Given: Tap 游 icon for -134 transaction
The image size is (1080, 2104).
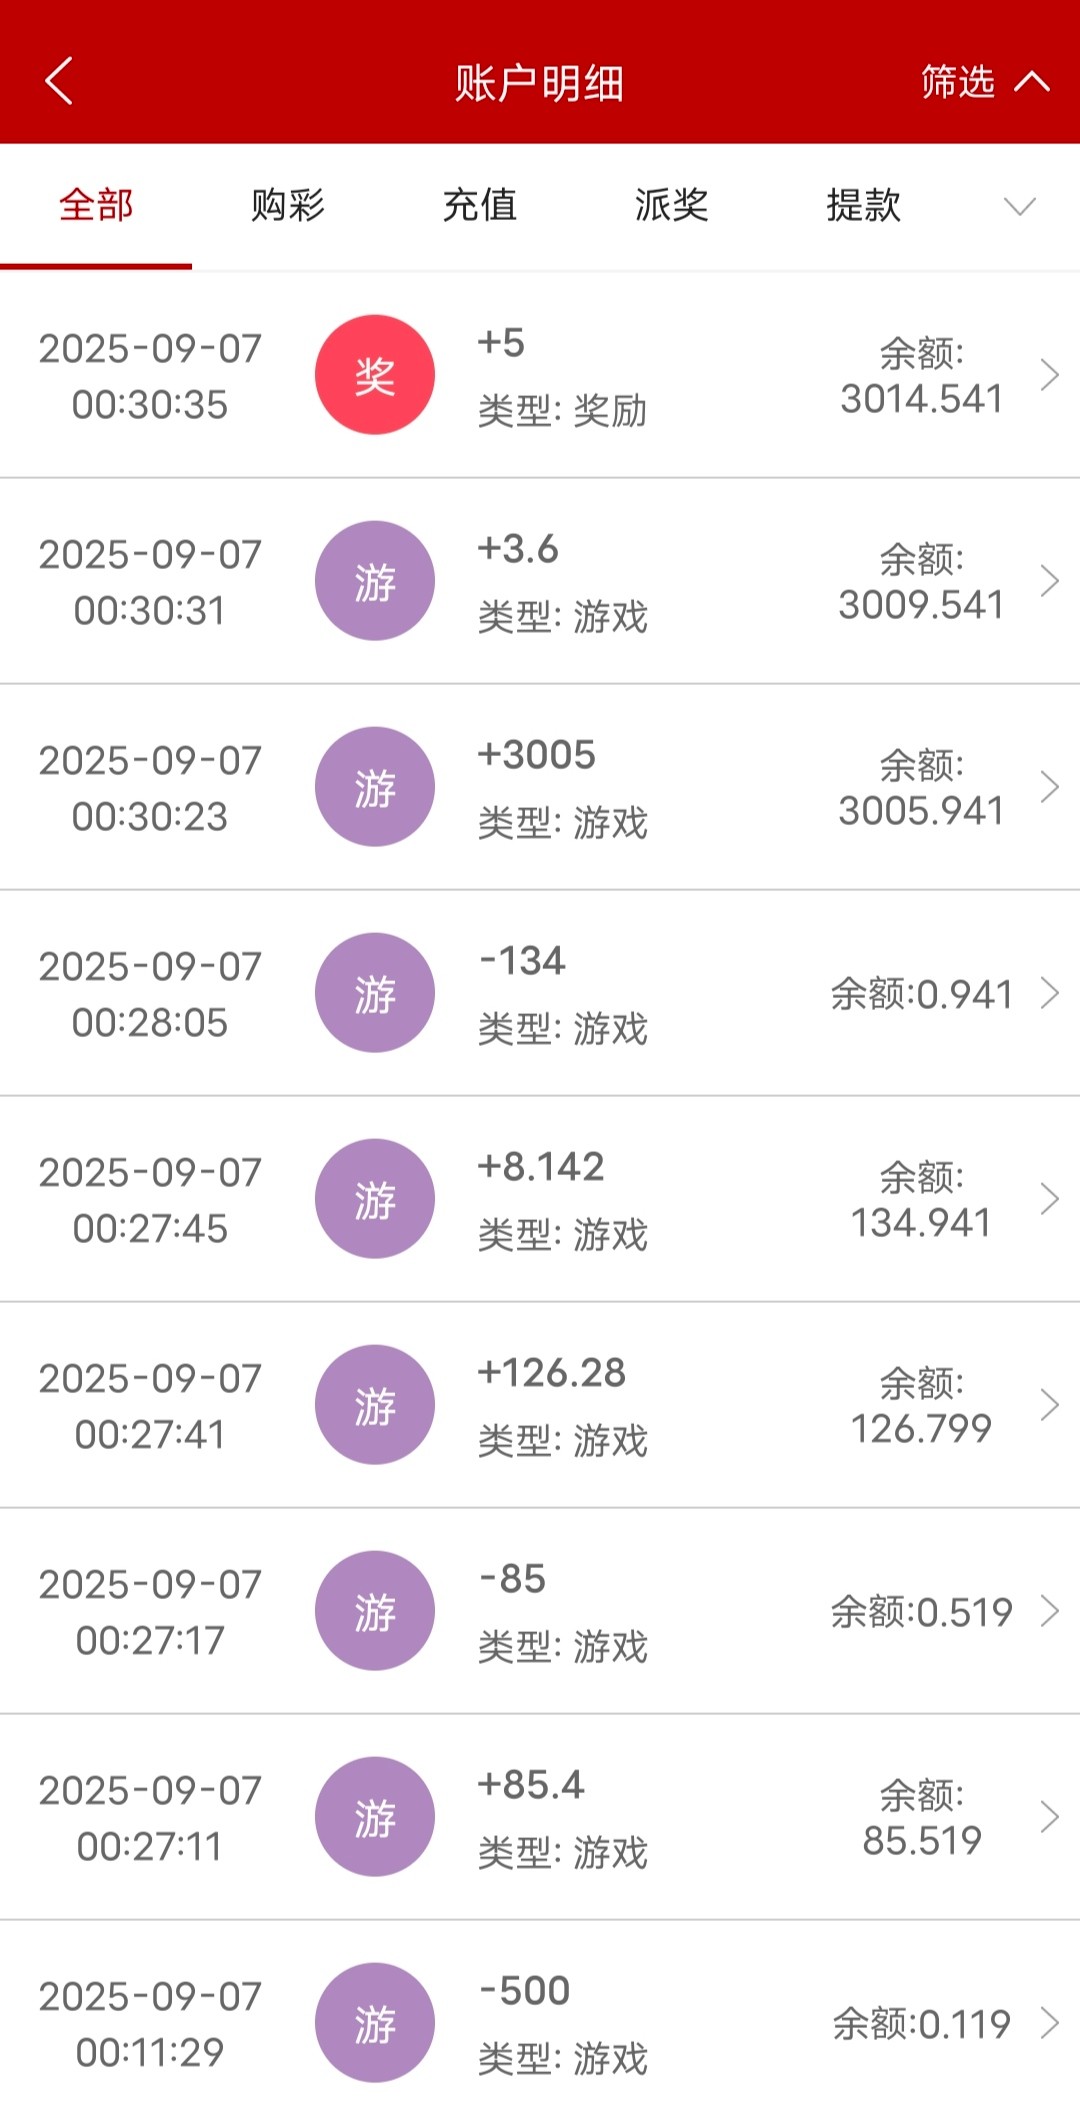Looking at the screenshot, I should 375,993.
